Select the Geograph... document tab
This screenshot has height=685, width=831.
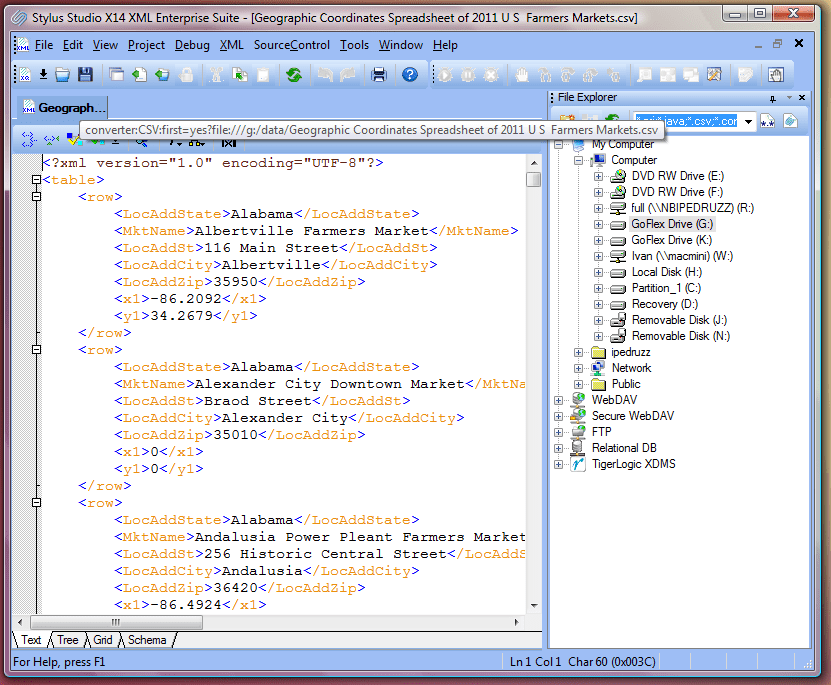click(x=63, y=108)
